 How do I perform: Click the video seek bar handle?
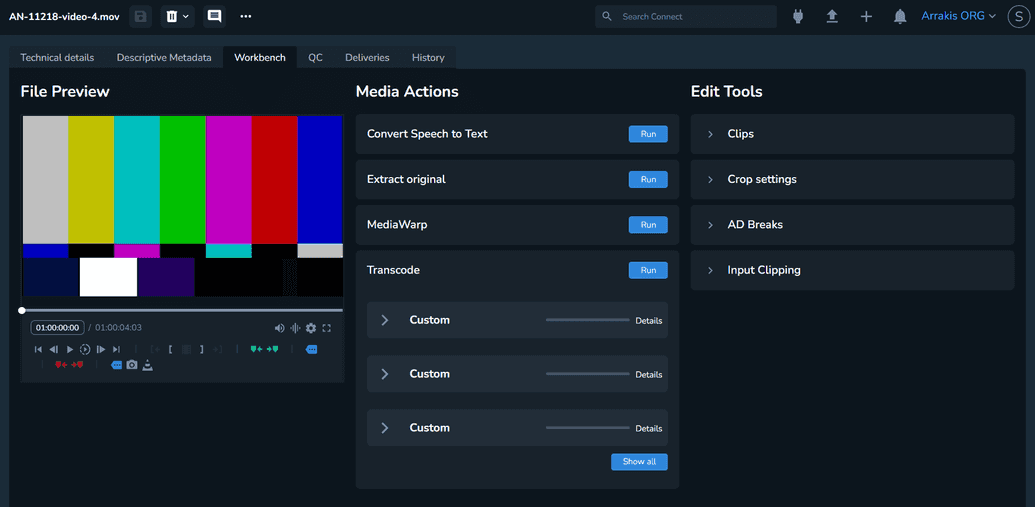[22, 310]
